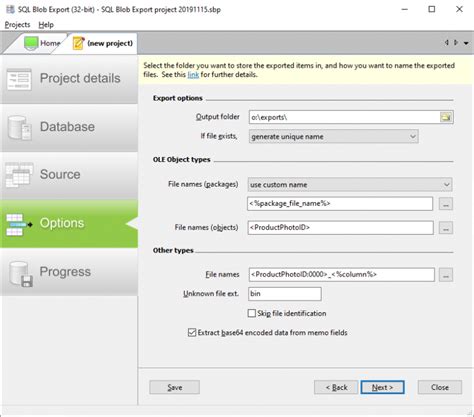Screen dimensions: 474x417
Task: Click the Project details form icon
Action: pos(19,79)
